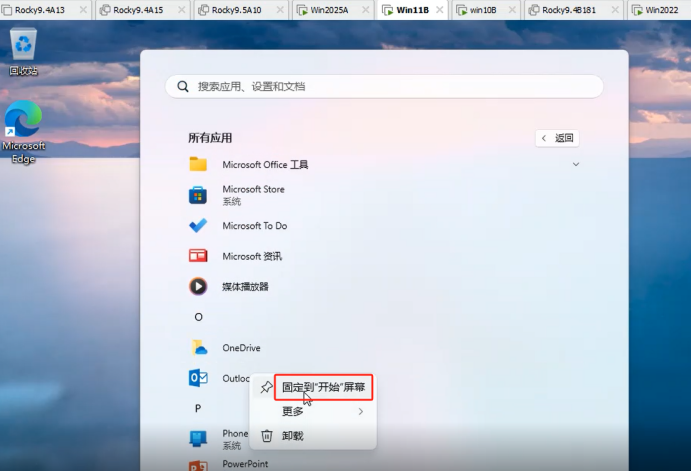The image size is (692, 472).
Task: Expand the Microsoft Office 工具 folder chevron
Action: [x=575, y=165]
